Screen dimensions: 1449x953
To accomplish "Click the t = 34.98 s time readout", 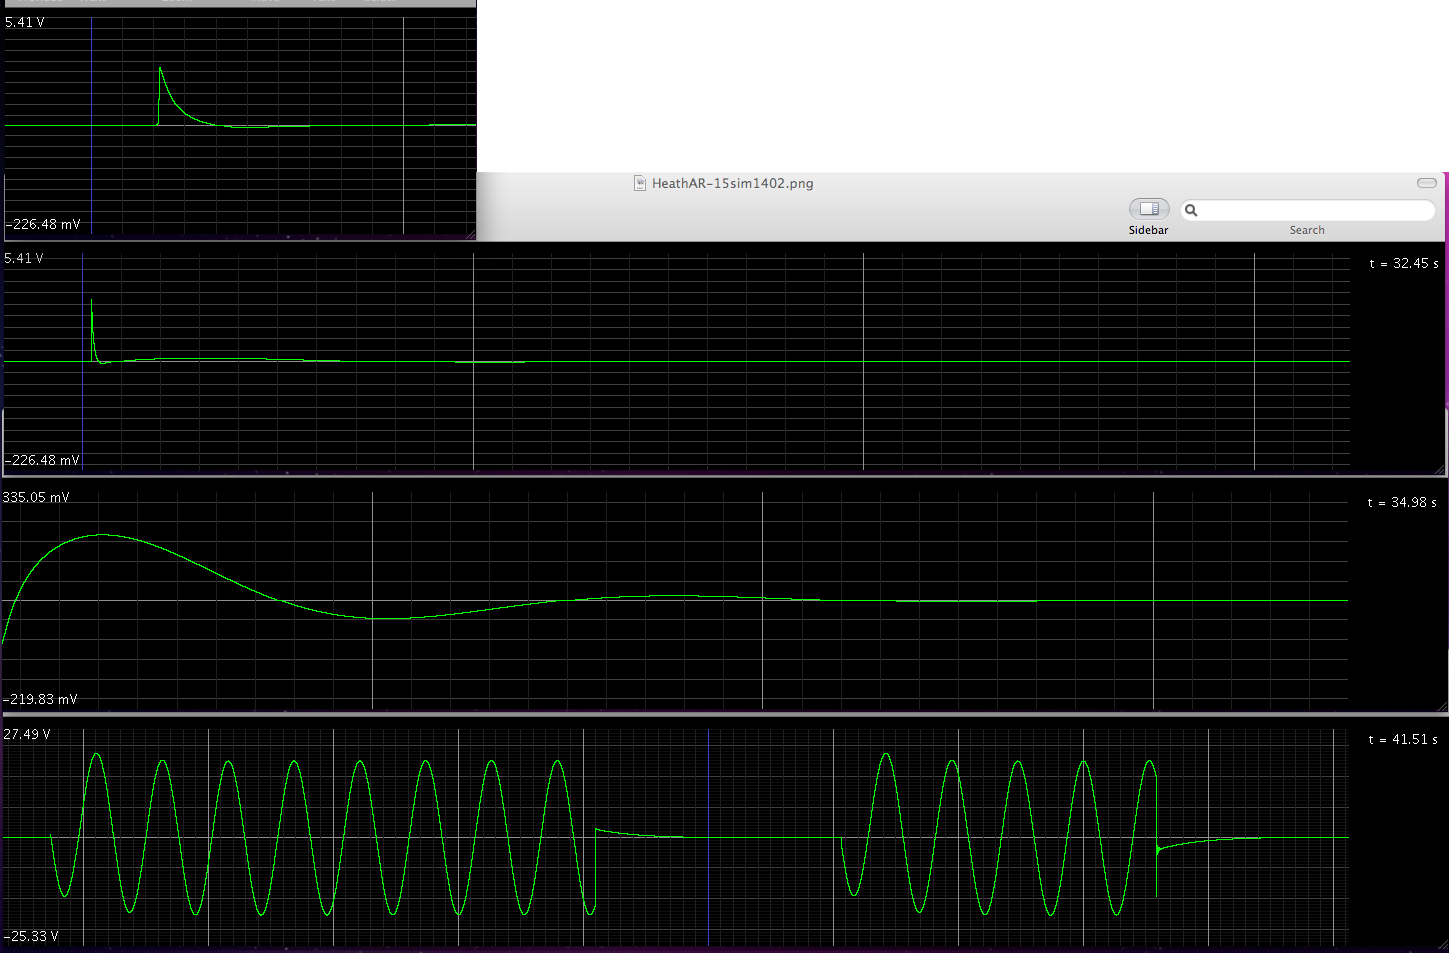I will (x=1402, y=502).
